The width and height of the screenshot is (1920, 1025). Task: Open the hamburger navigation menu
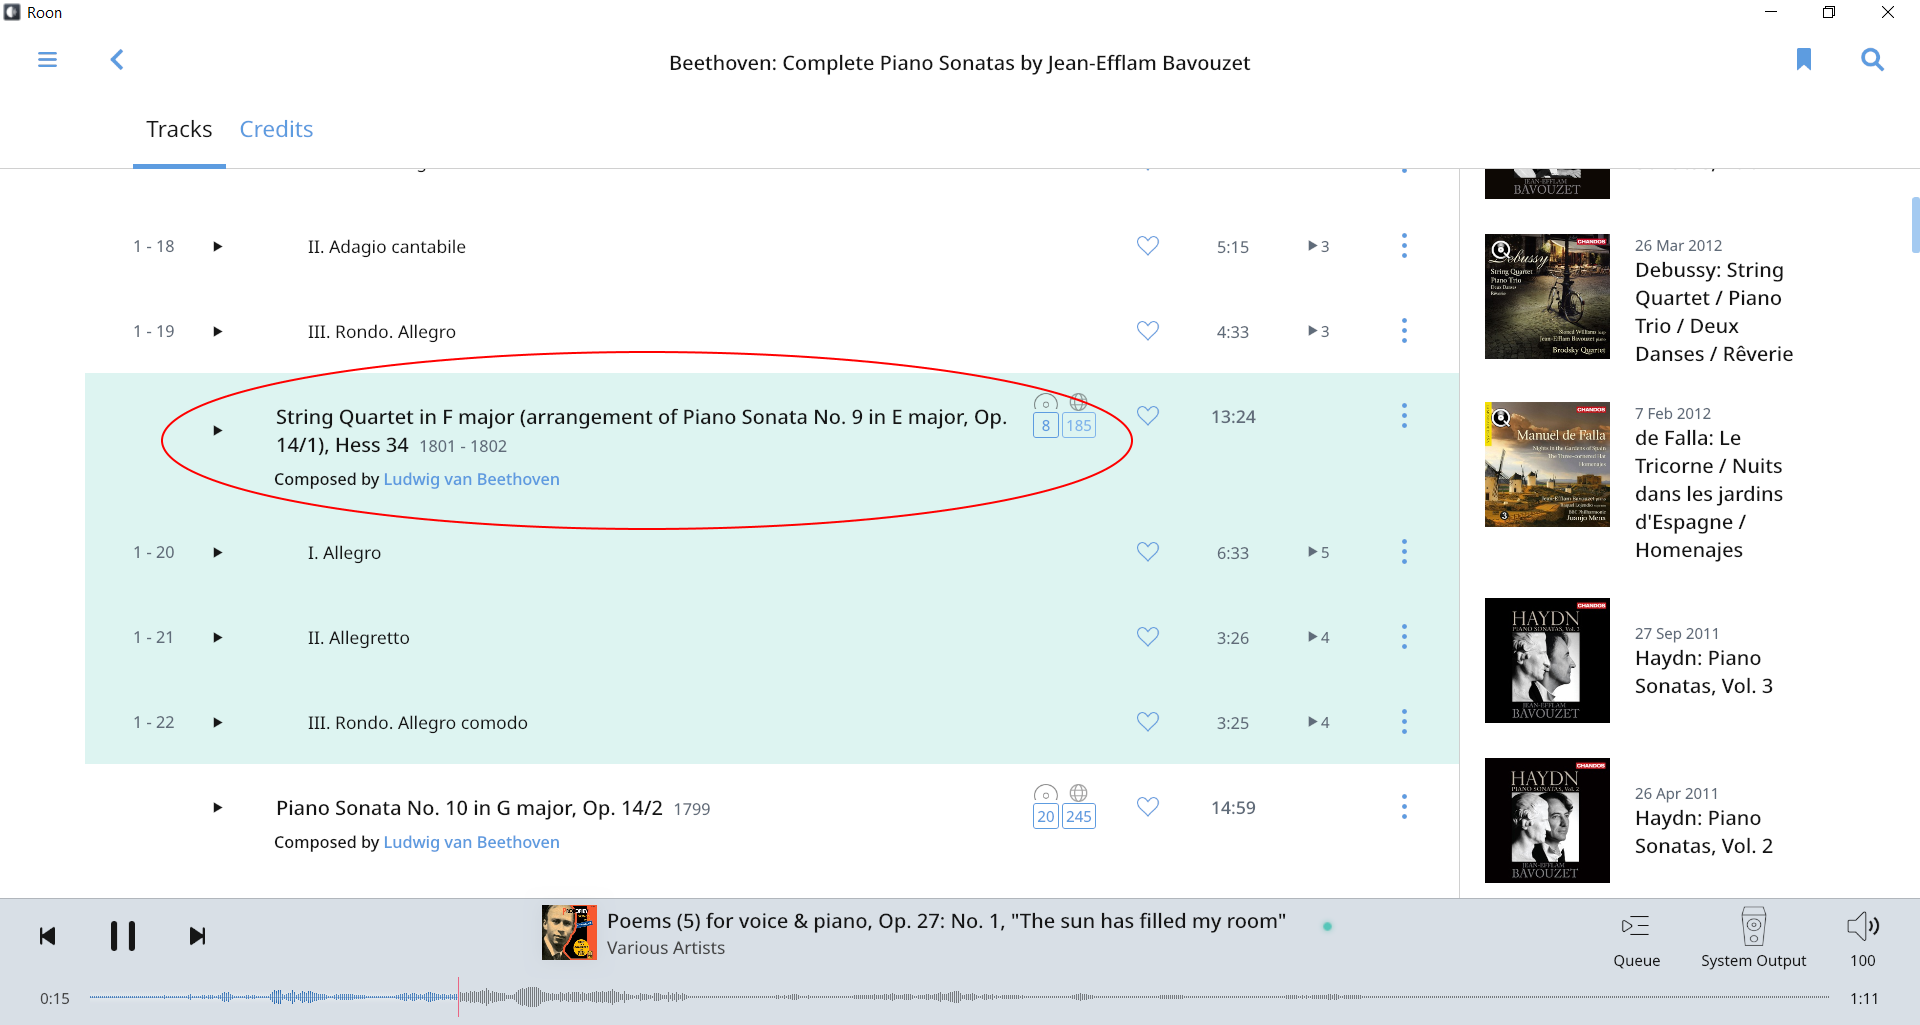click(x=47, y=60)
